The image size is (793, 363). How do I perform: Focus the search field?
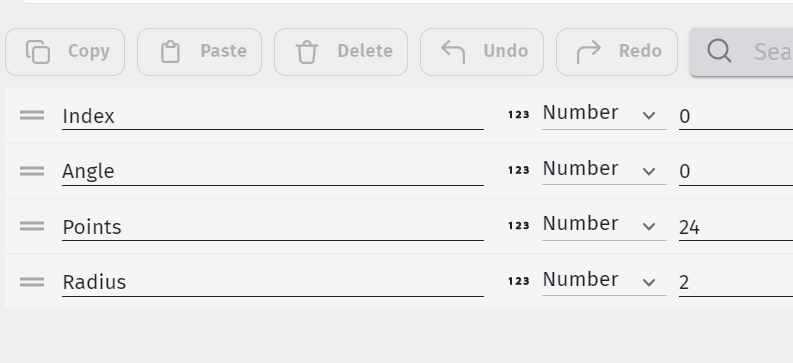coord(742,52)
